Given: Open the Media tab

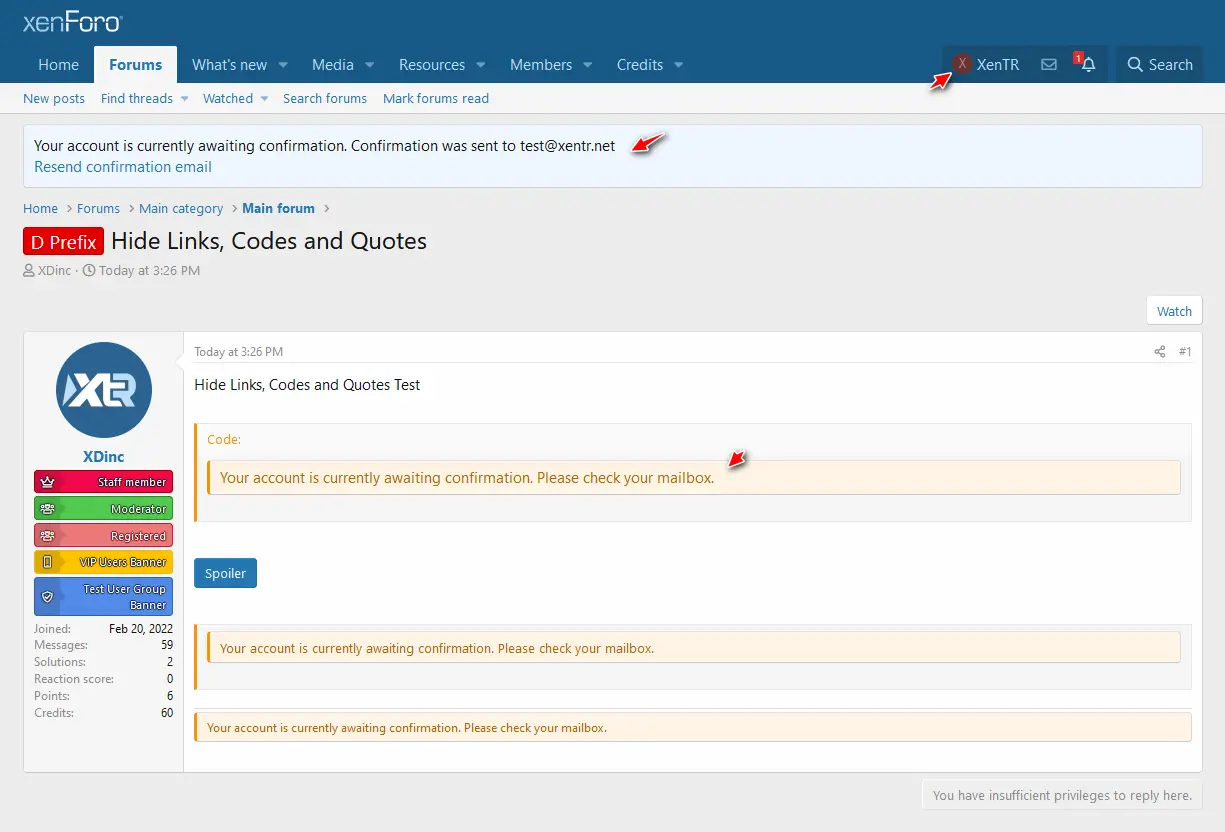Looking at the screenshot, I should tap(332, 64).
